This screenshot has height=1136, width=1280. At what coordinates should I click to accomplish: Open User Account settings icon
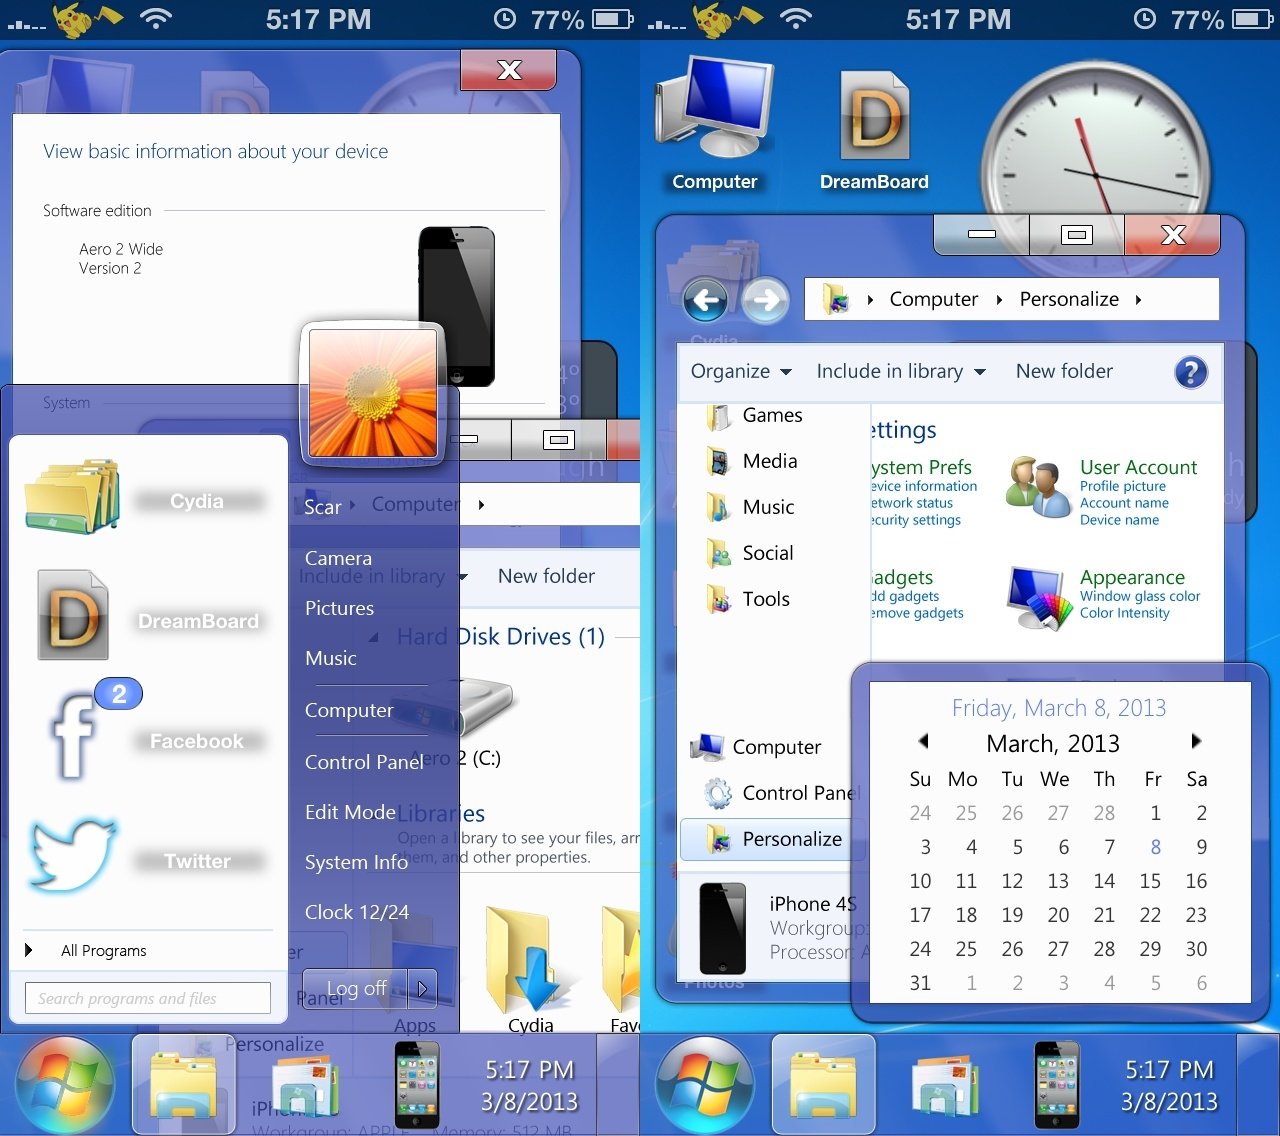(x=1036, y=487)
